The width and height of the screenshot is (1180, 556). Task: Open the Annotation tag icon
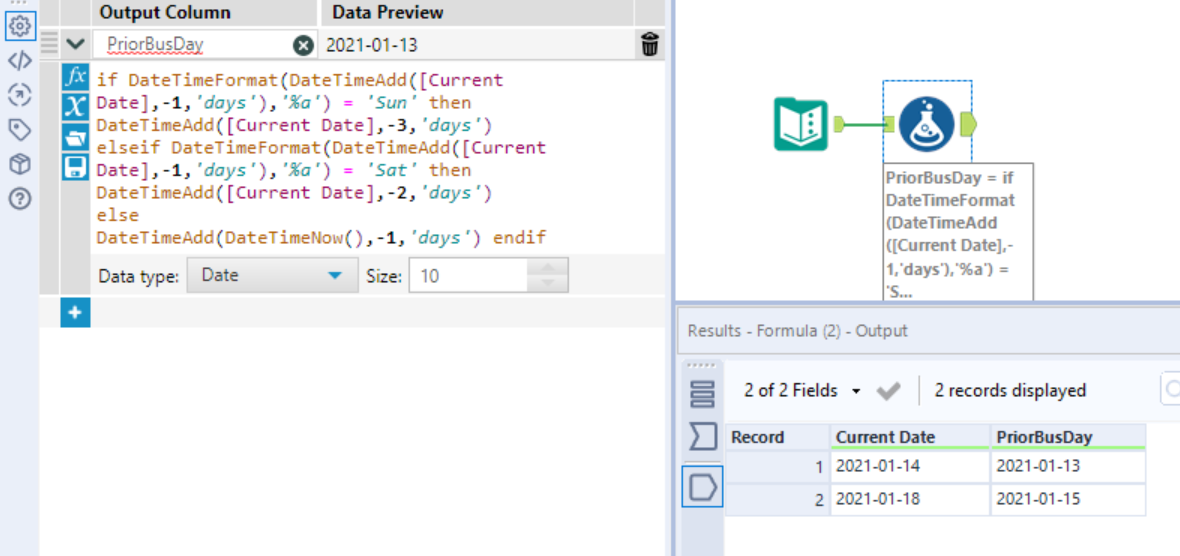click(x=20, y=130)
